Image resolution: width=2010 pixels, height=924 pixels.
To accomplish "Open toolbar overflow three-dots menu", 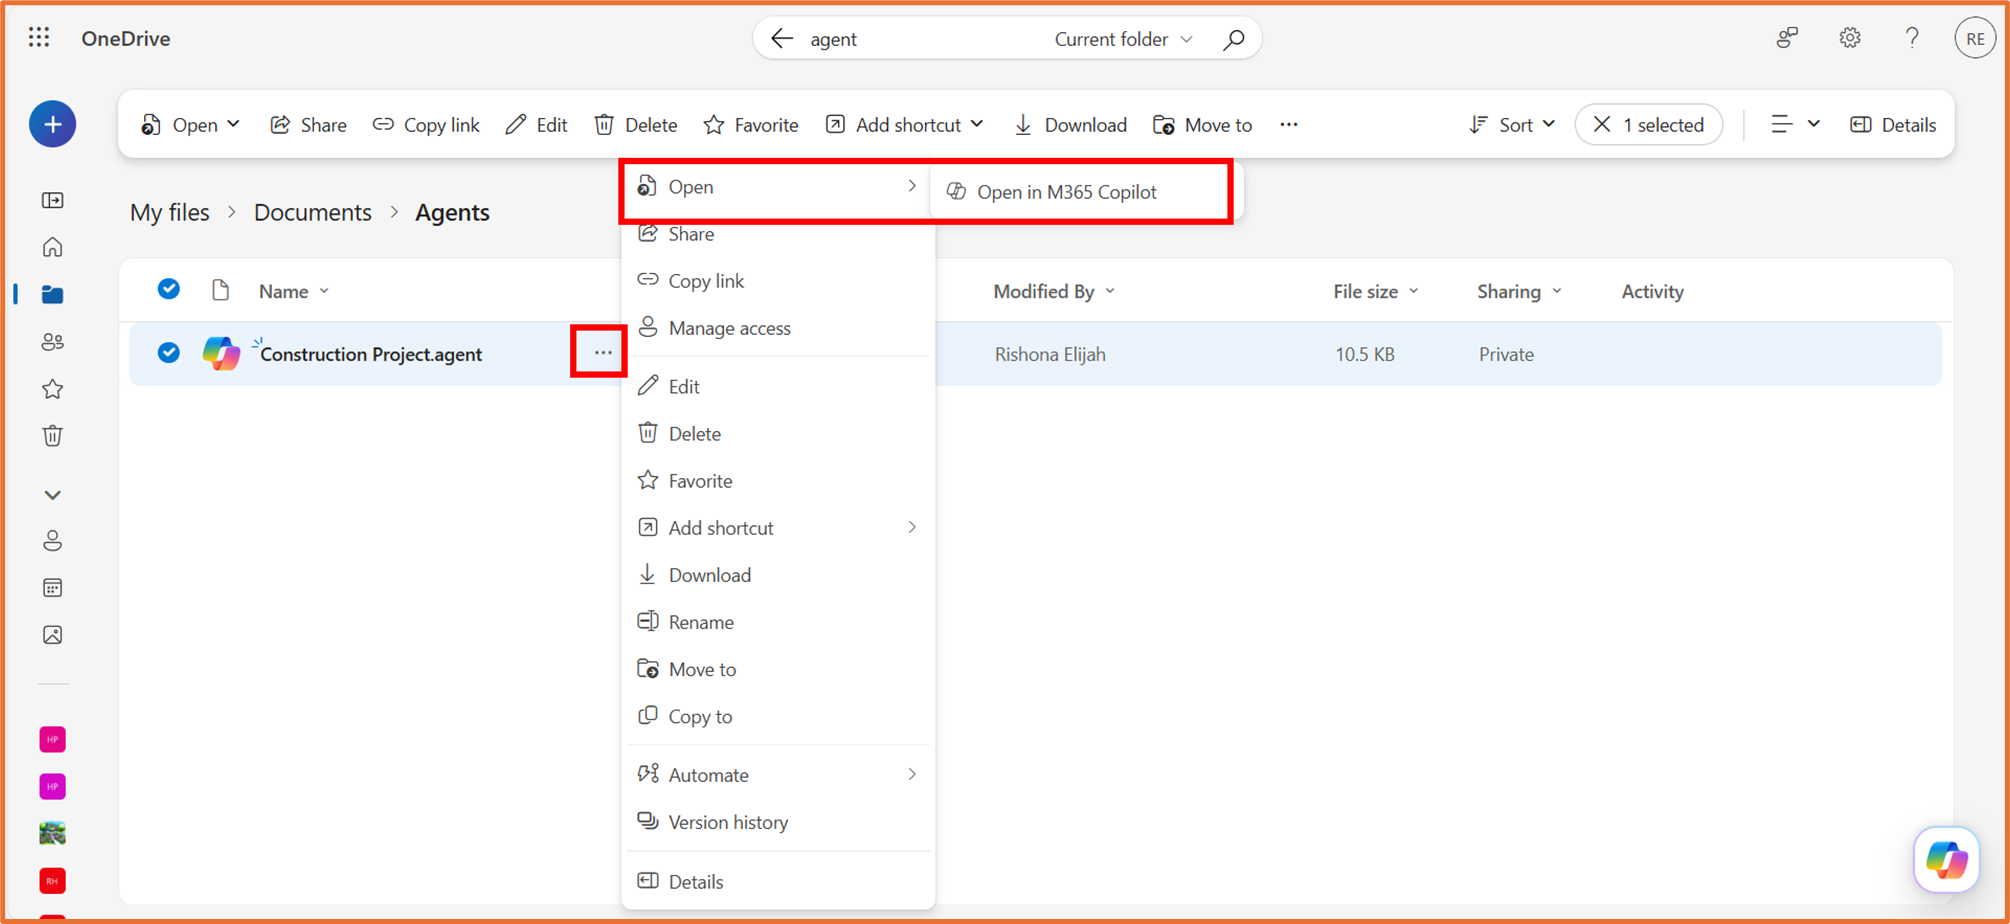I will point(1289,125).
